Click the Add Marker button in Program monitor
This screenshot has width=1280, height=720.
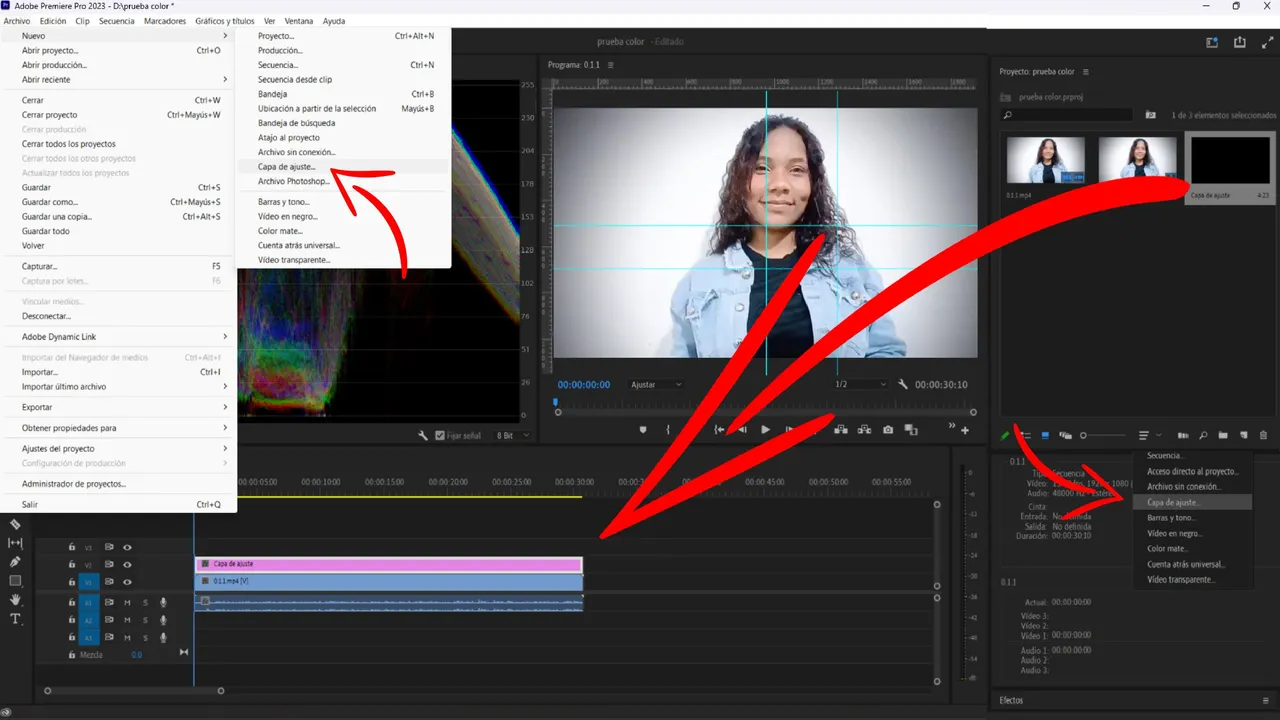pyautogui.click(x=643, y=430)
